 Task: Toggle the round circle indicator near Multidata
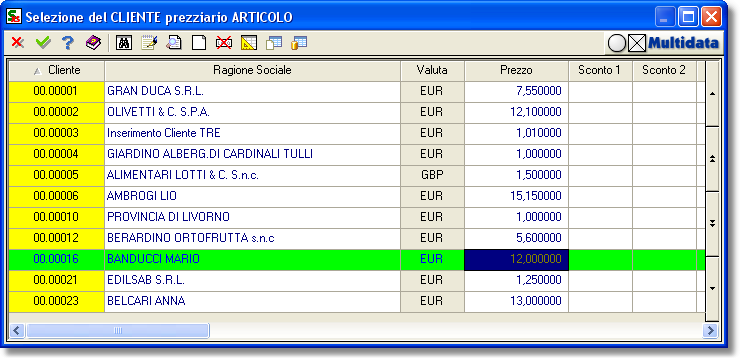click(x=617, y=44)
